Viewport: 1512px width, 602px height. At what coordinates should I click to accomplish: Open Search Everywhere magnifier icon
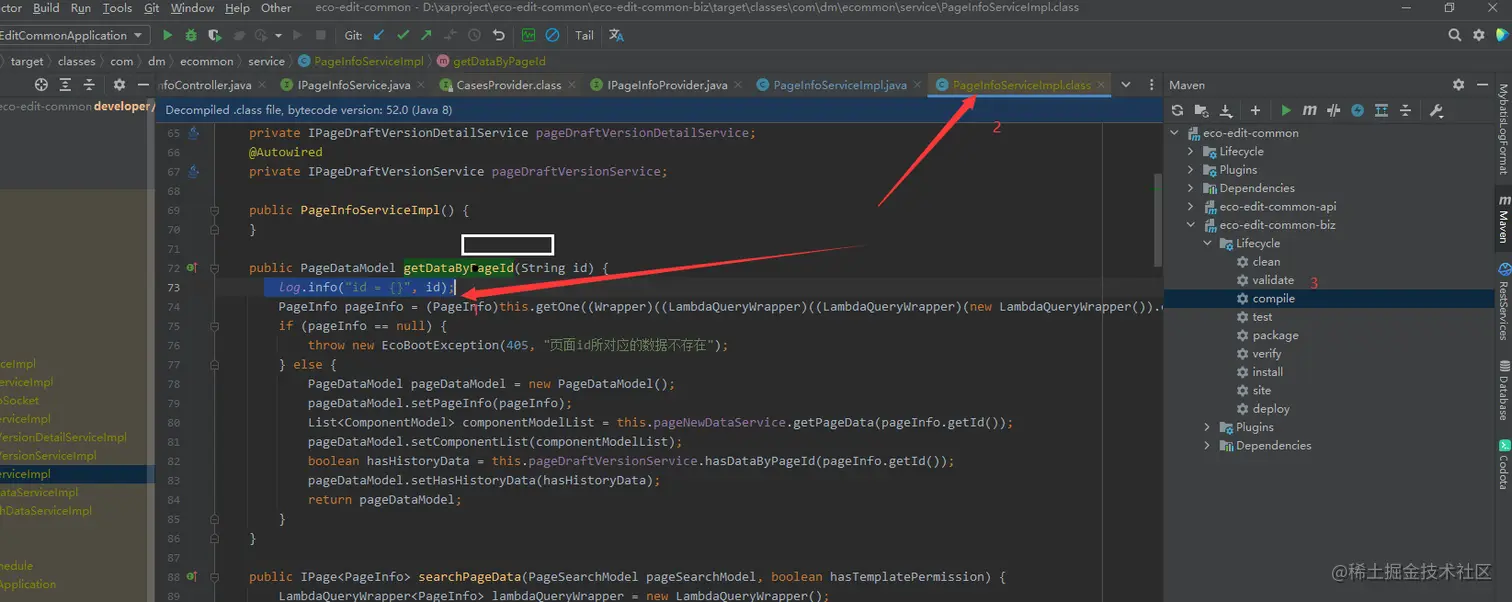(x=1455, y=35)
